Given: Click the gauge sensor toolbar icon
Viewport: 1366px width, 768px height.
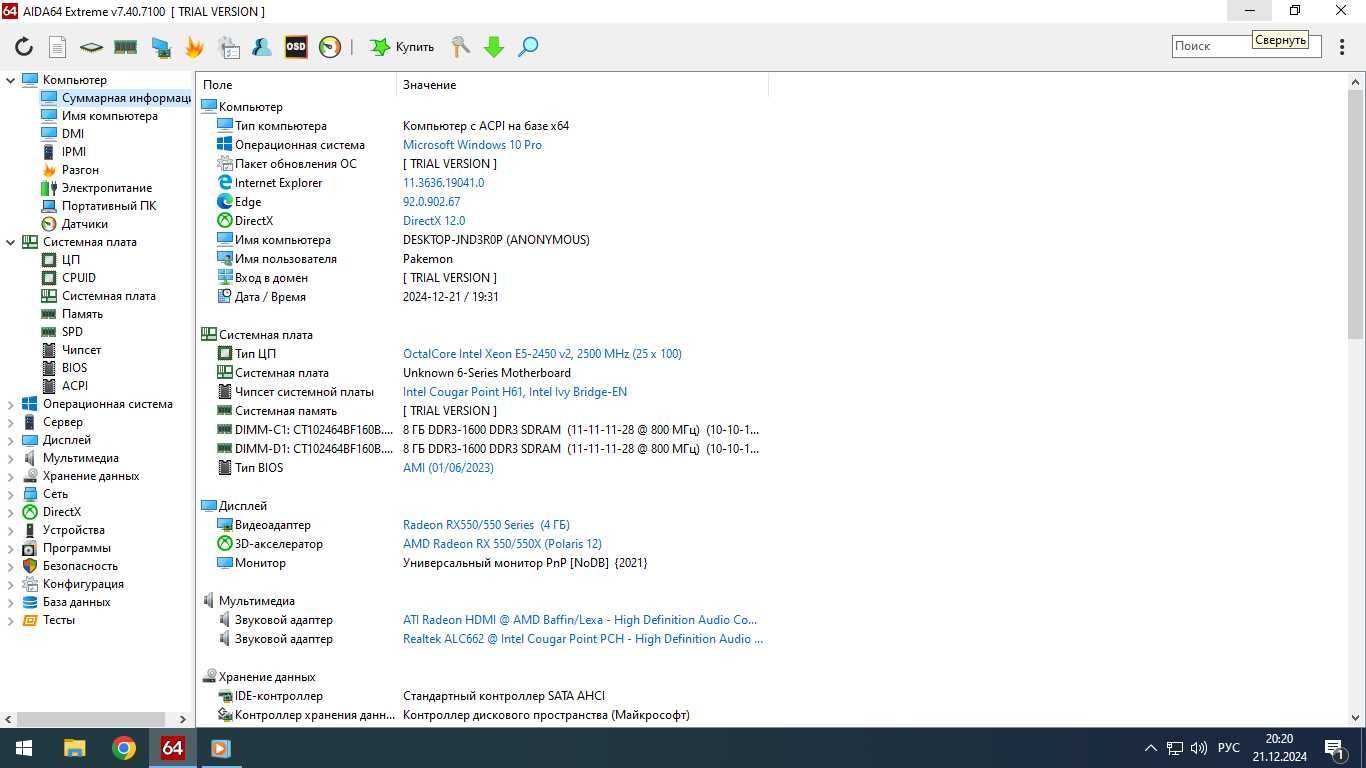Looking at the screenshot, I should pyautogui.click(x=330, y=47).
